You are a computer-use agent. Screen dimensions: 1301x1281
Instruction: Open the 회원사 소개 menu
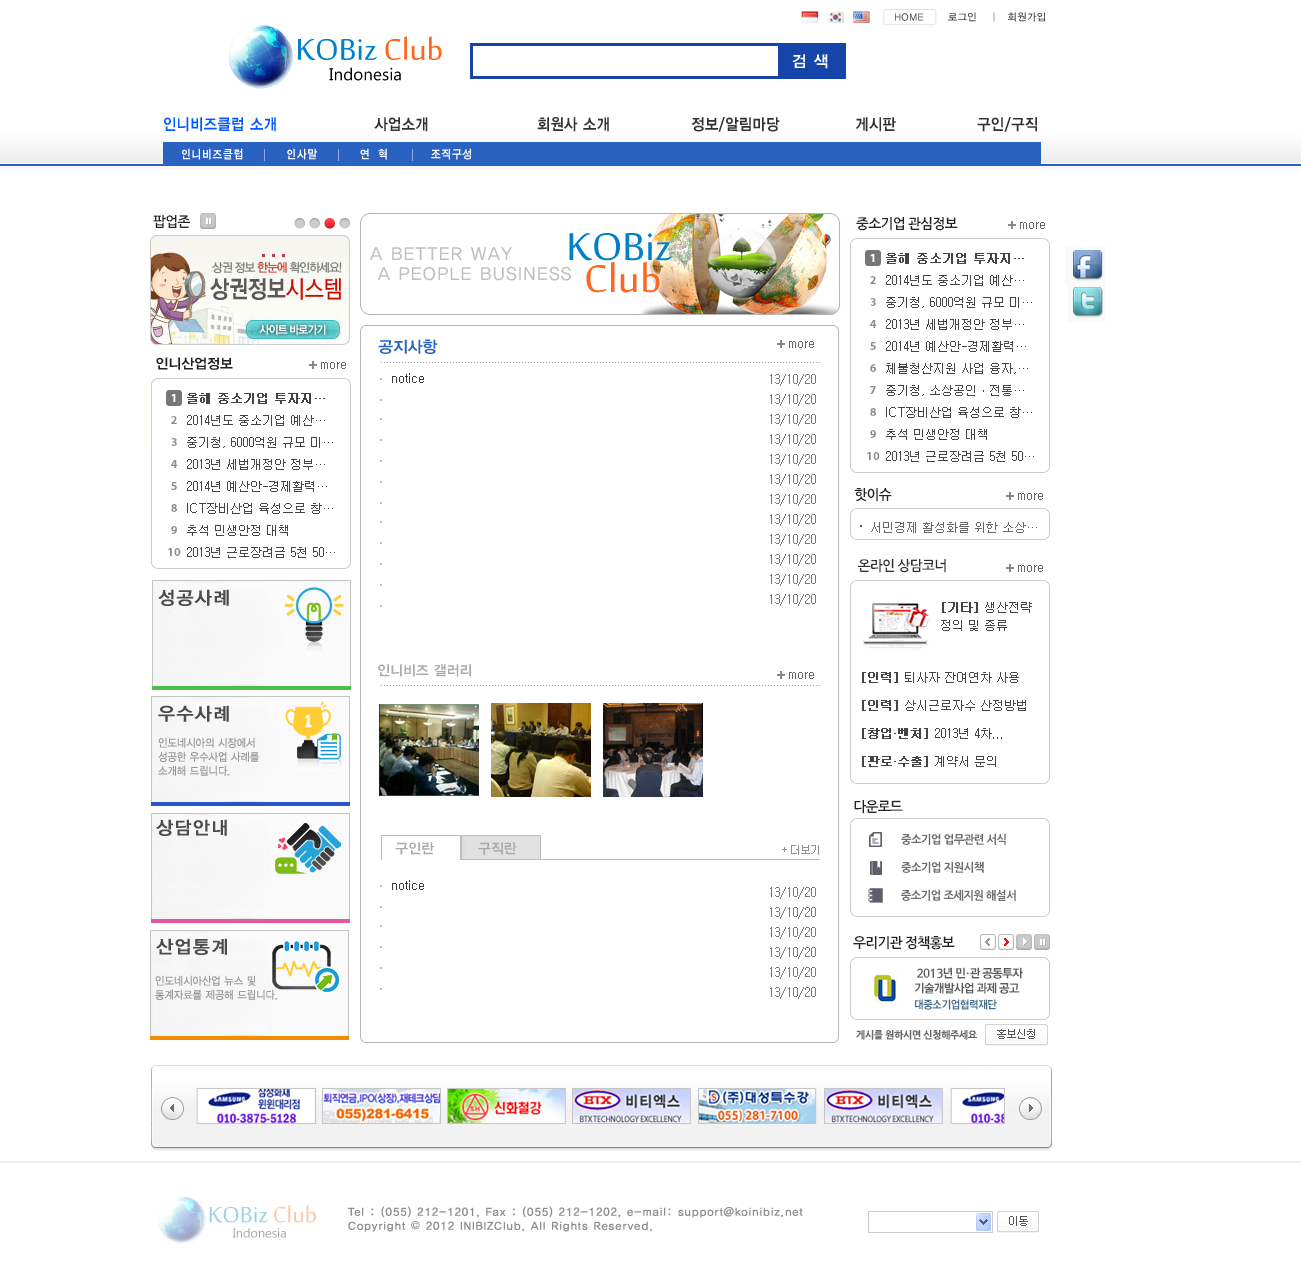tap(573, 124)
